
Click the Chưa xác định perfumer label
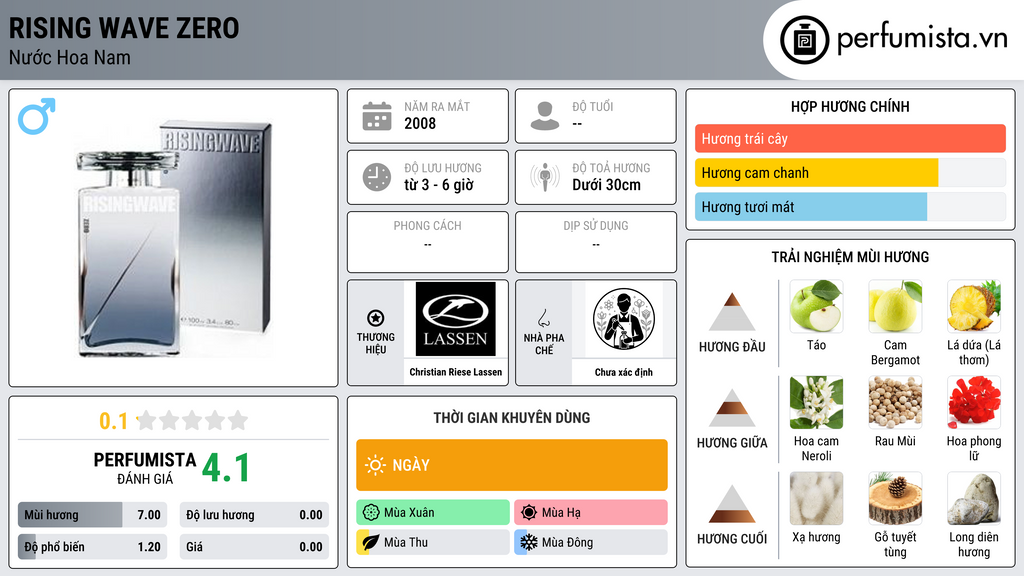(x=624, y=372)
